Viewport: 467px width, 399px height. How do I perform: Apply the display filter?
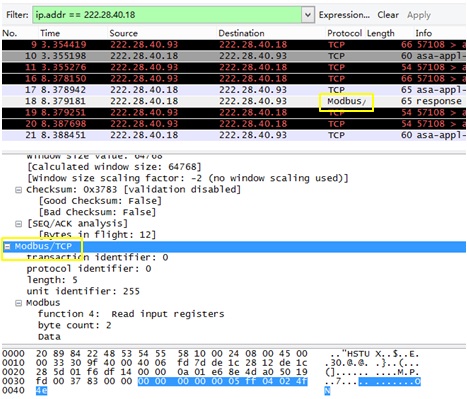click(x=419, y=15)
